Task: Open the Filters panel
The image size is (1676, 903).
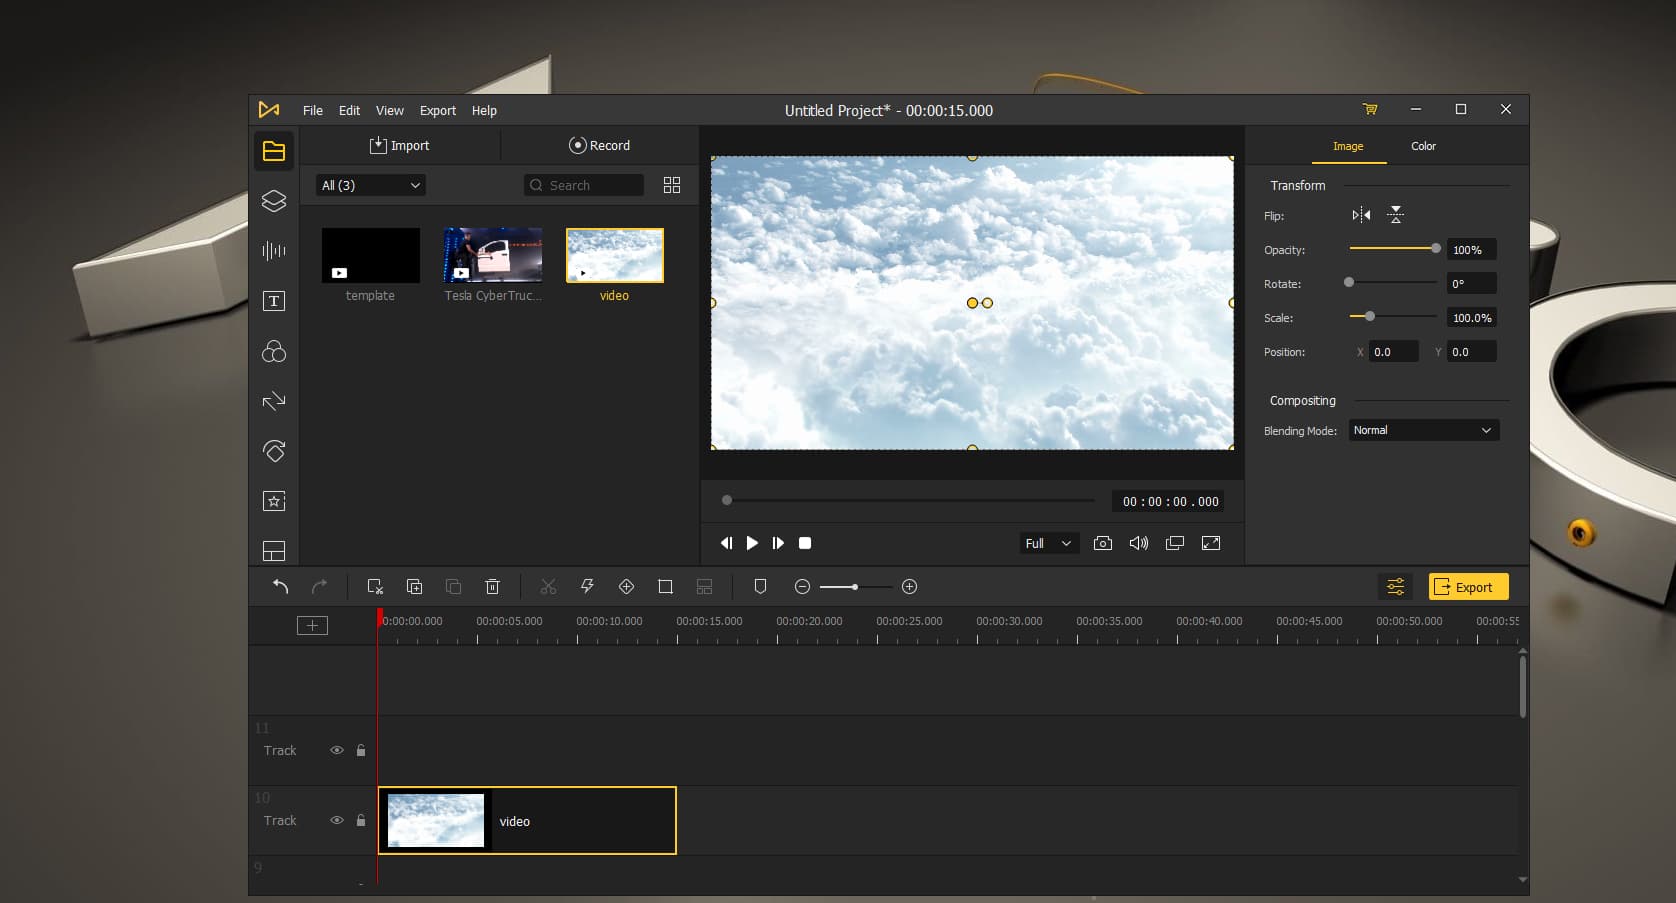Action: pos(273,352)
